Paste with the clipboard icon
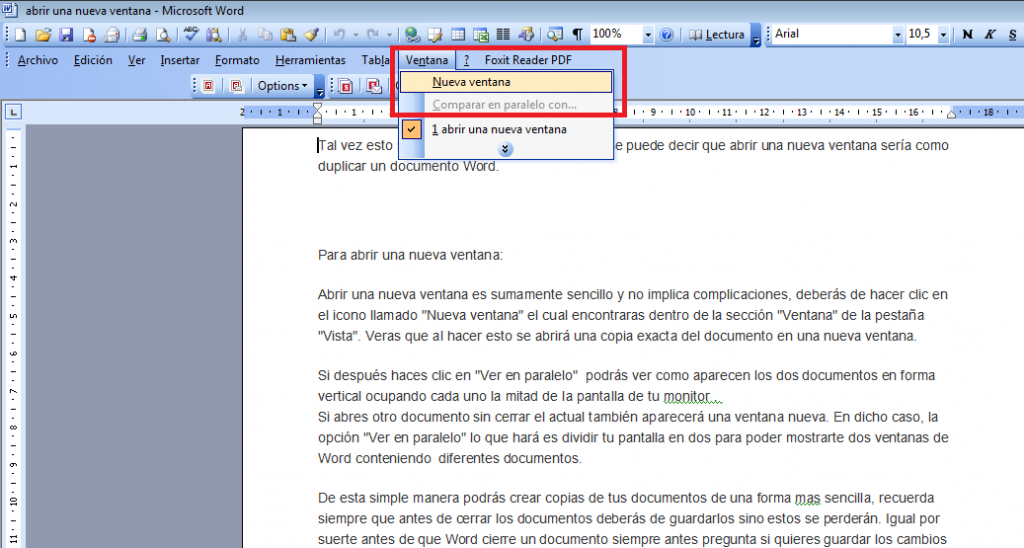Image resolution: width=1024 pixels, height=548 pixels. coord(288,35)
